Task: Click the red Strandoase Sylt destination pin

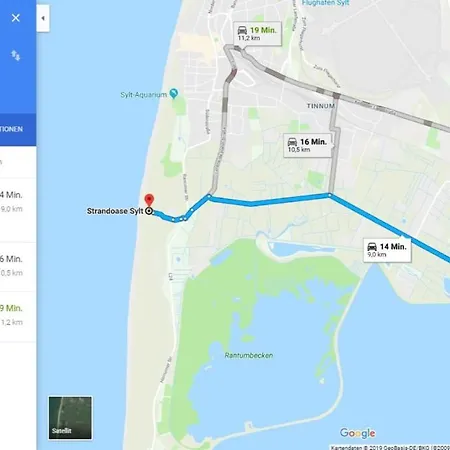Action: click(x=149, y=200)
